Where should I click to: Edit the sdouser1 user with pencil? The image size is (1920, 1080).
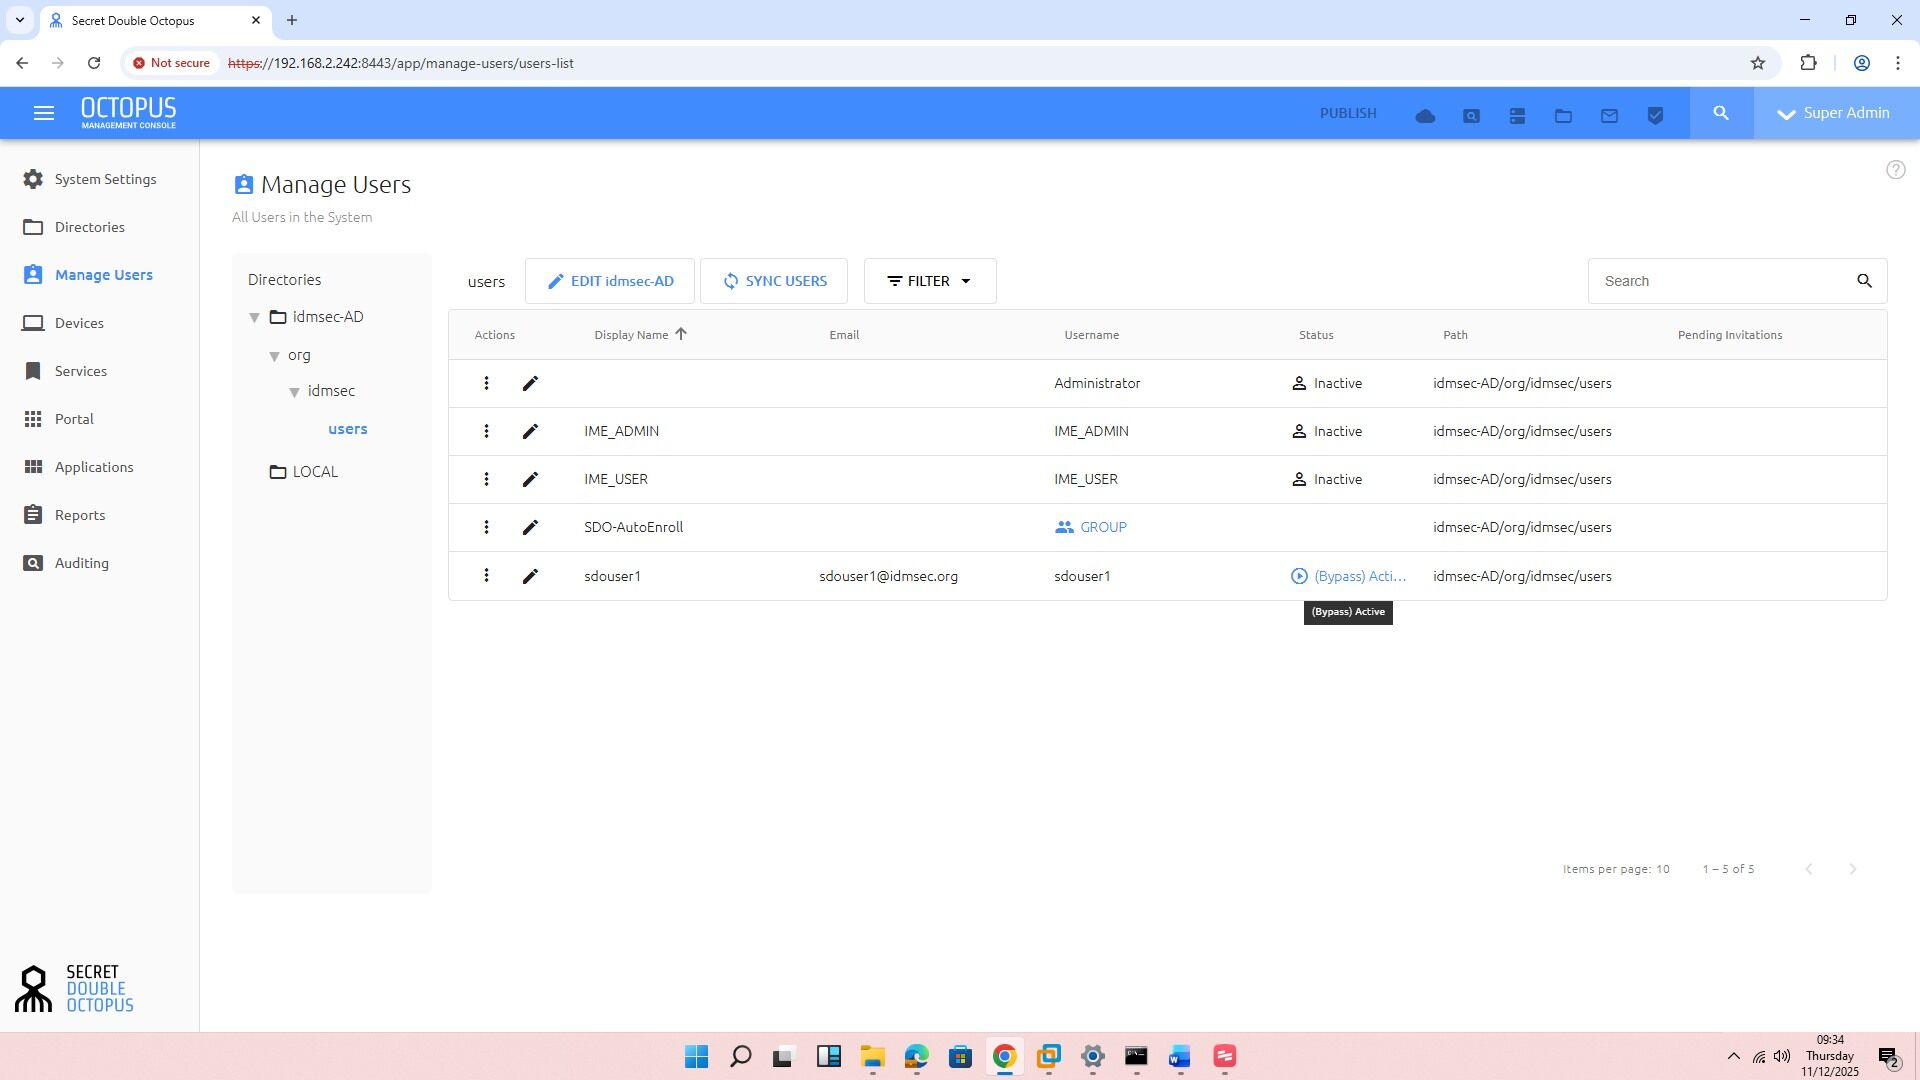(x=530, y=576)
